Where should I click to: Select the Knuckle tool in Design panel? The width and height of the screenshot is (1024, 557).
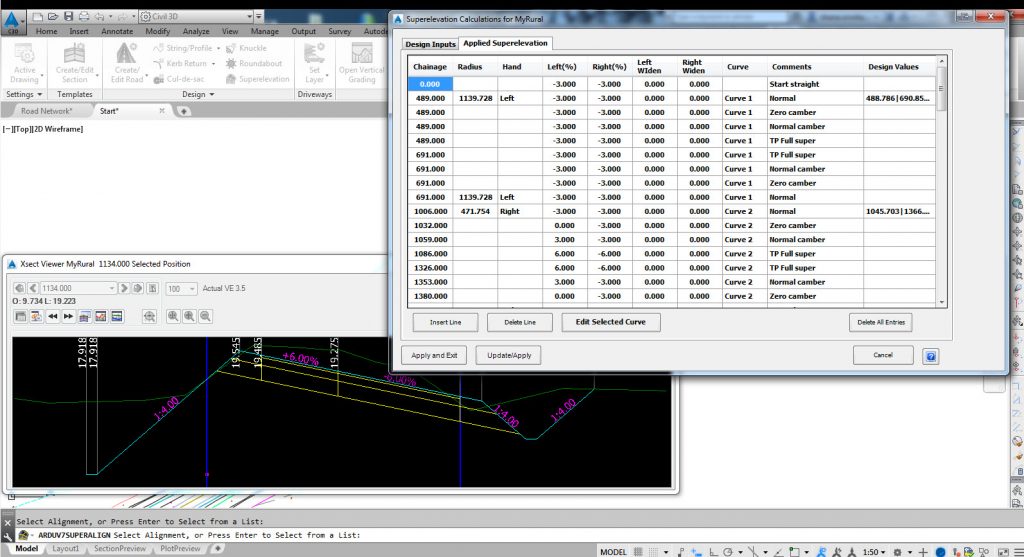(246, 48)
